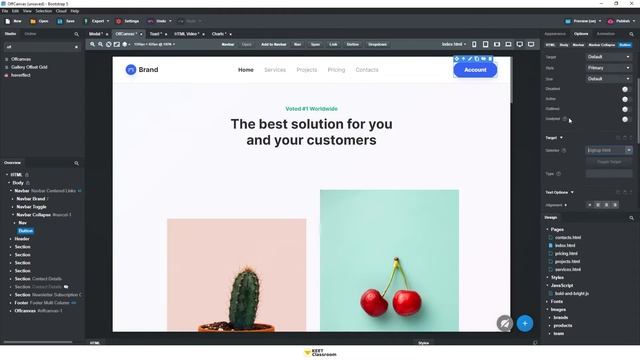Search components in the Studio panel

(x=76, y=34)
